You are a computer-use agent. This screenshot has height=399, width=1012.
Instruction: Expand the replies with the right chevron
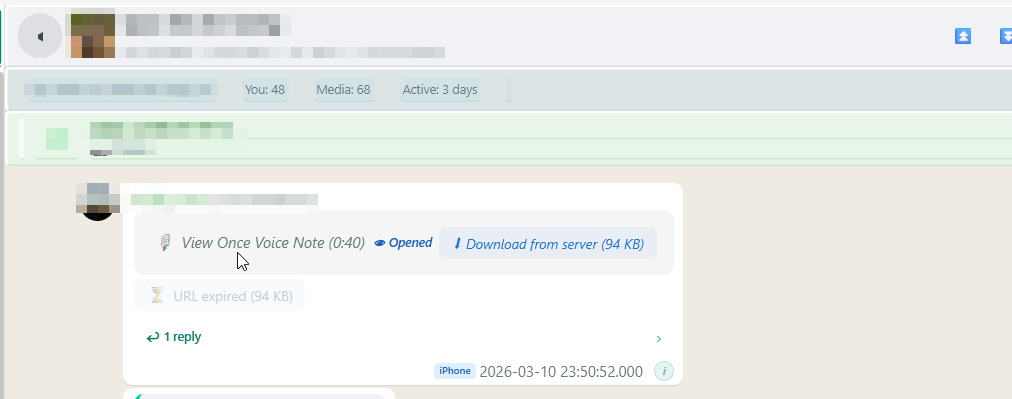(x=658, y=338)
